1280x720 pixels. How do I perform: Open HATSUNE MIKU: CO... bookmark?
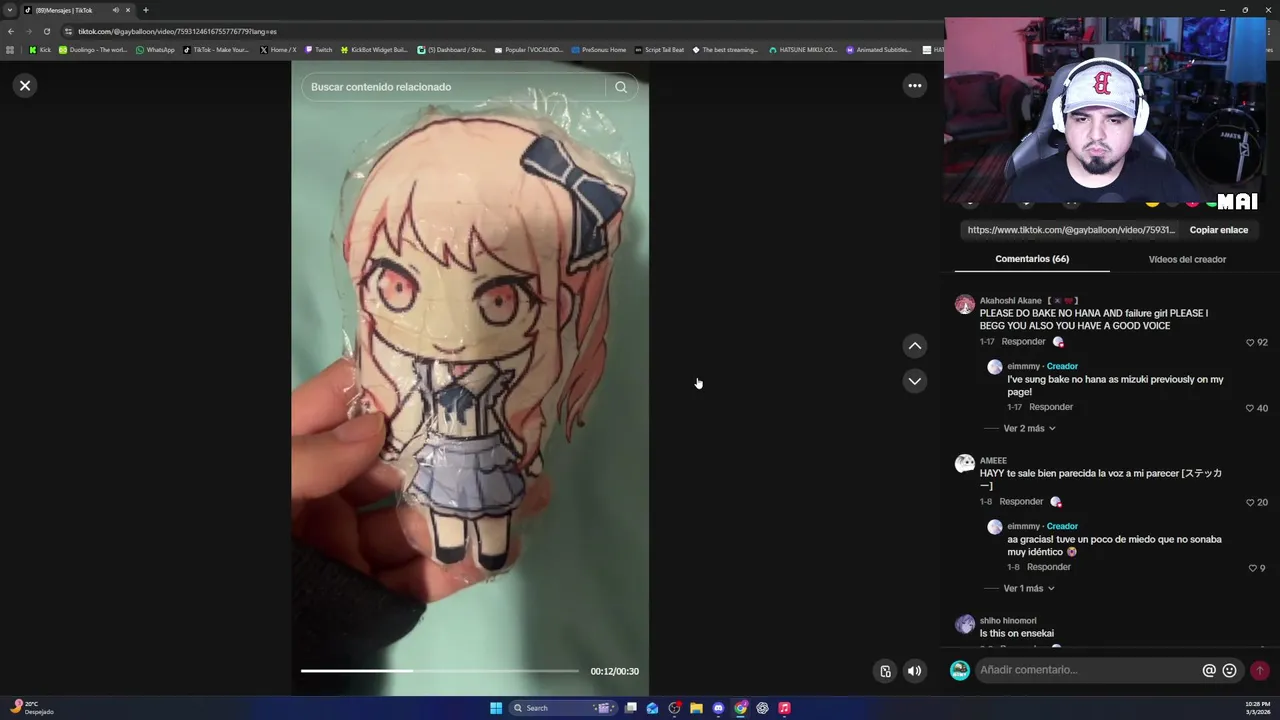coord(802,50)
